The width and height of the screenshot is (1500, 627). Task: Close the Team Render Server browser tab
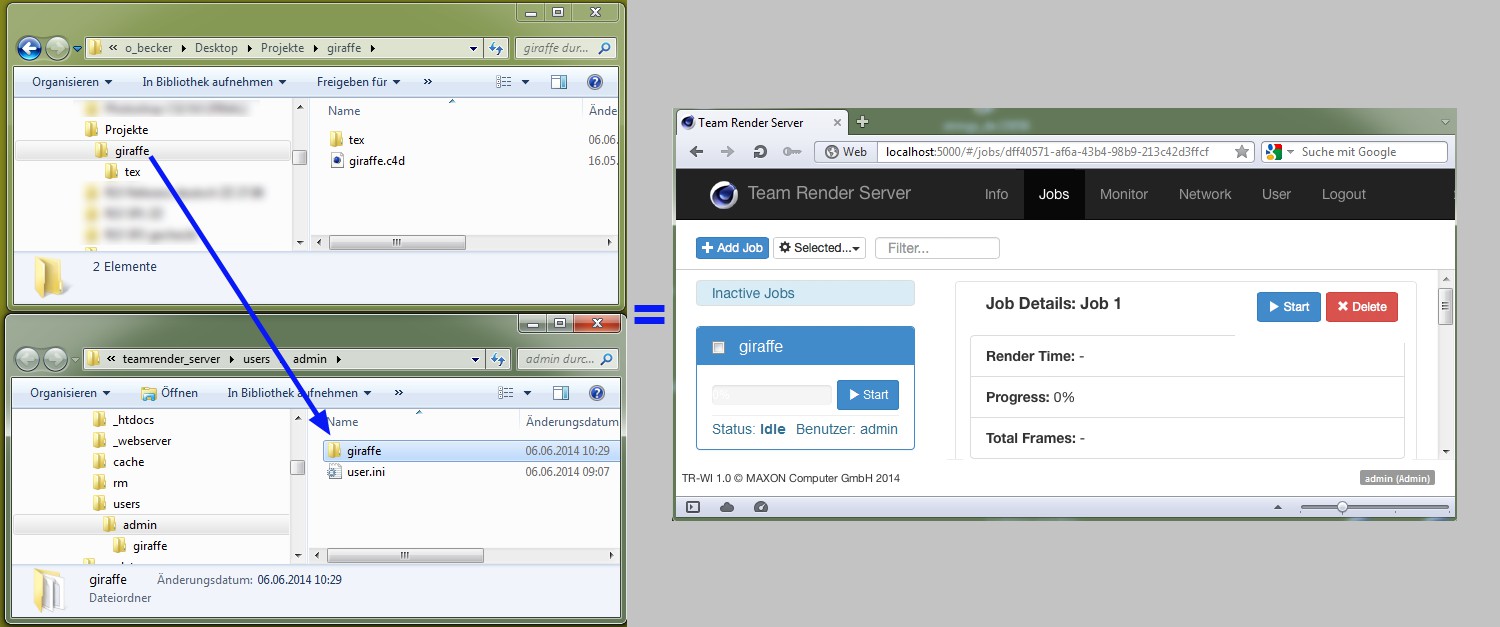tap(838, 122)
